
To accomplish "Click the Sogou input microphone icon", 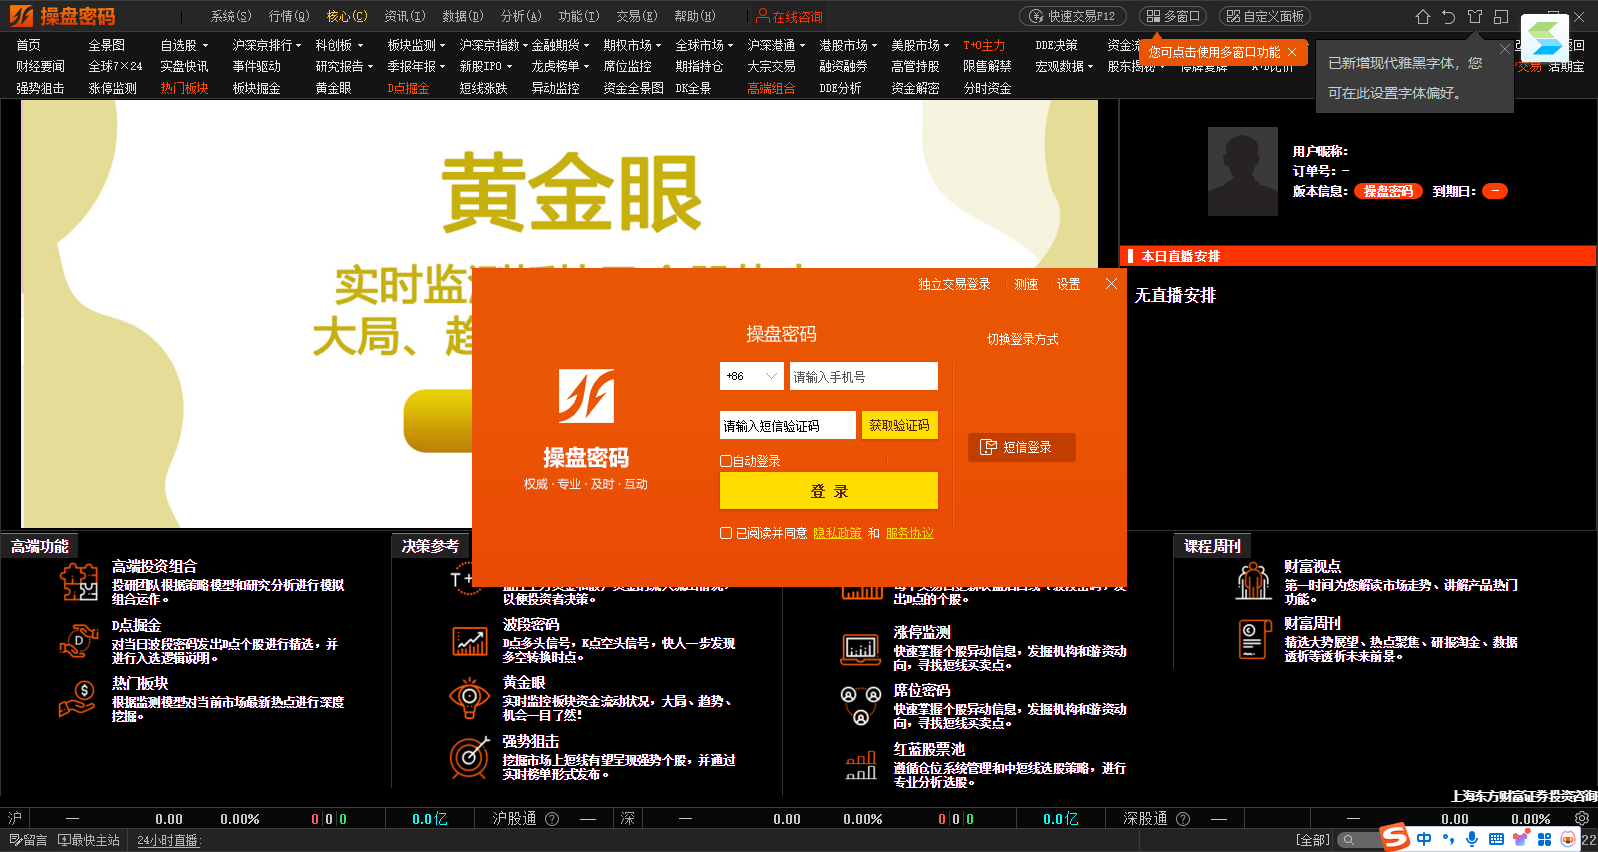I will coord(1472,839).
